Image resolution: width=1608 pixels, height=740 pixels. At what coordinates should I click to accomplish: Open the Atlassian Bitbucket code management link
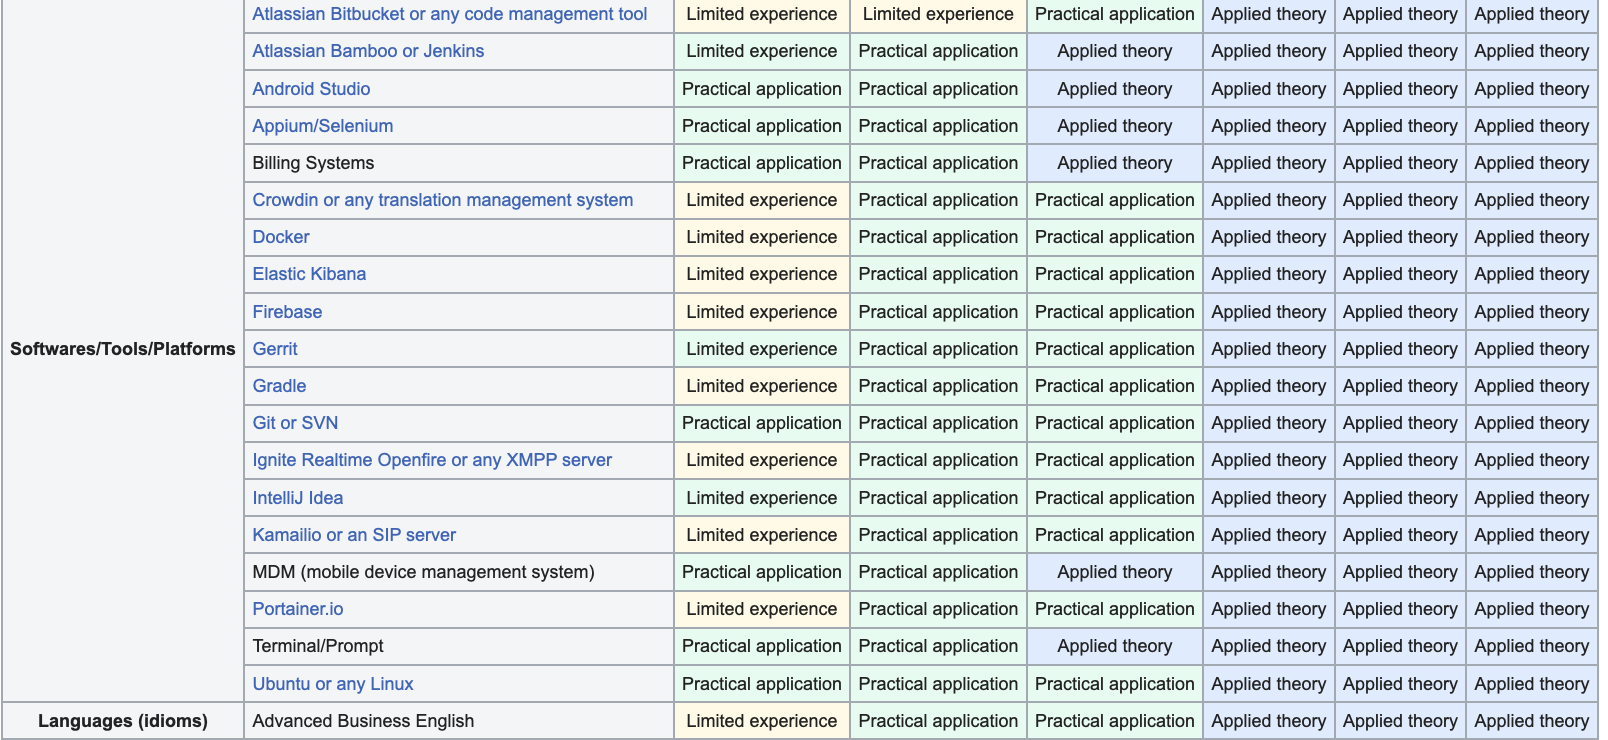click(449, 14)
